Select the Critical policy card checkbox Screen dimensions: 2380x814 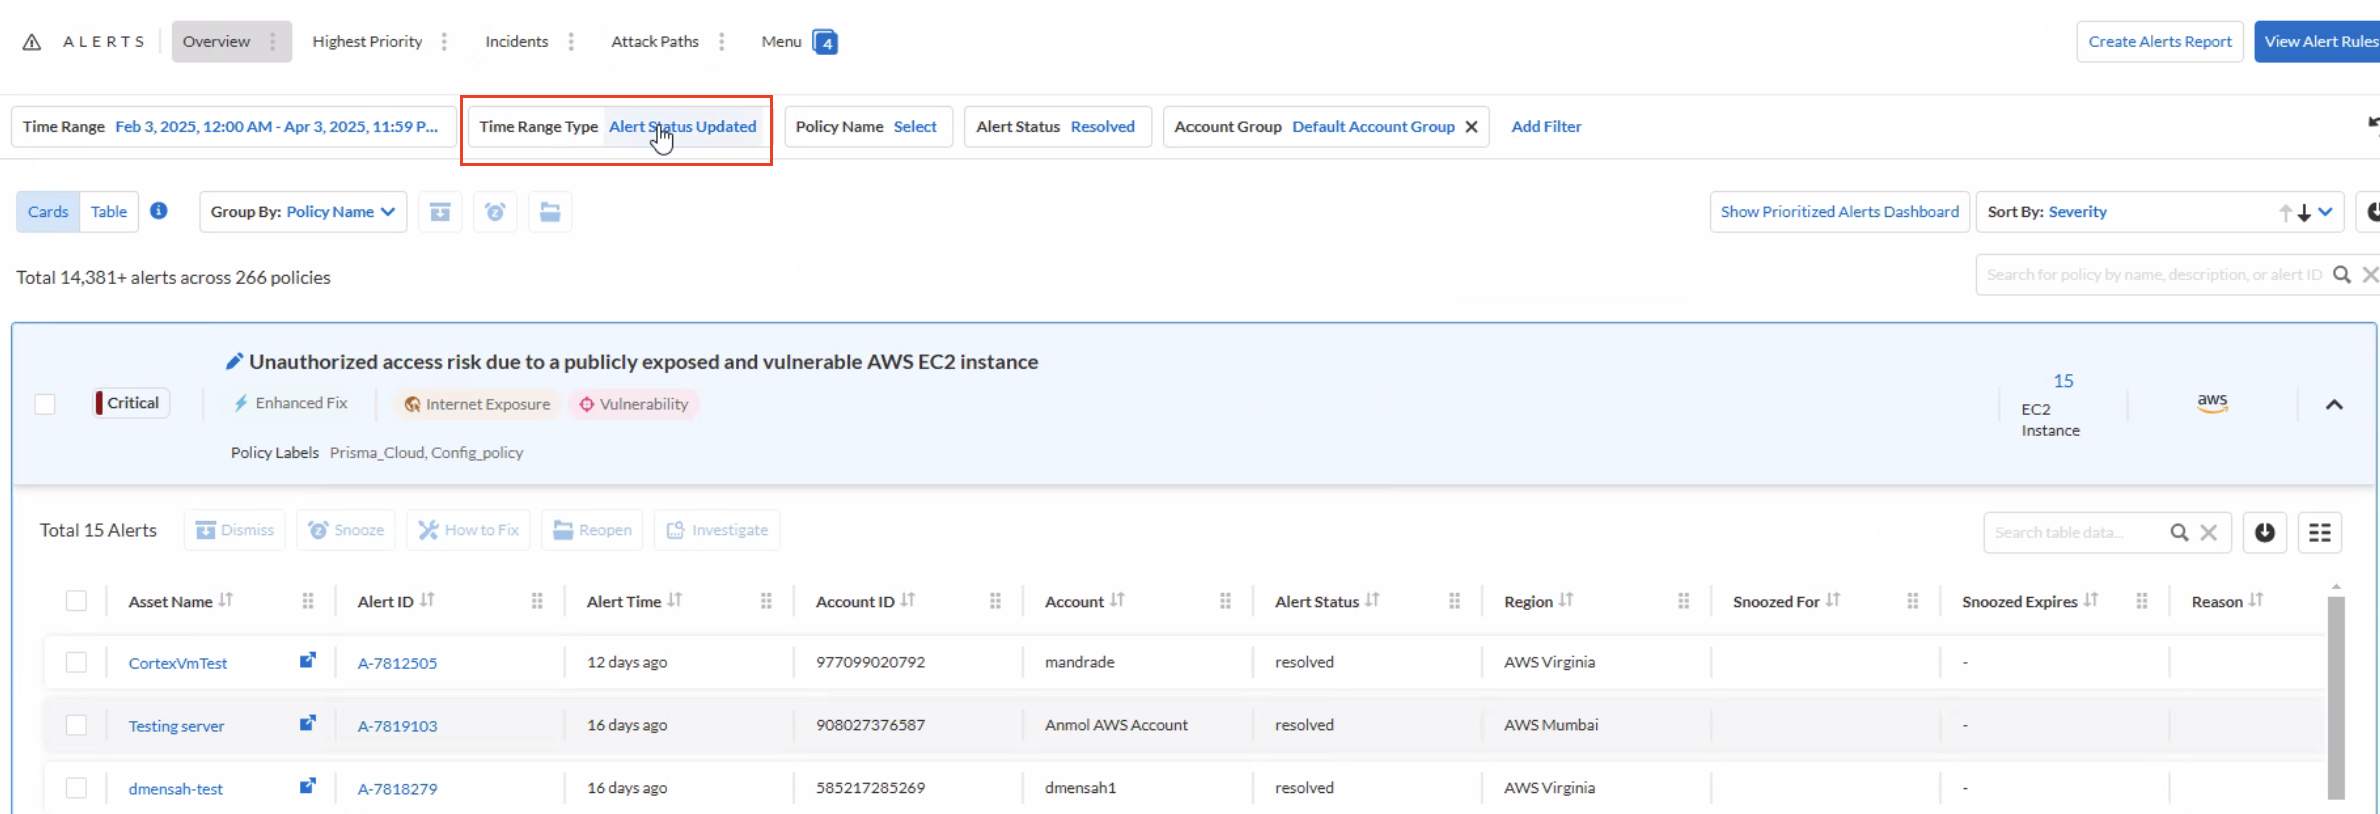45,404
